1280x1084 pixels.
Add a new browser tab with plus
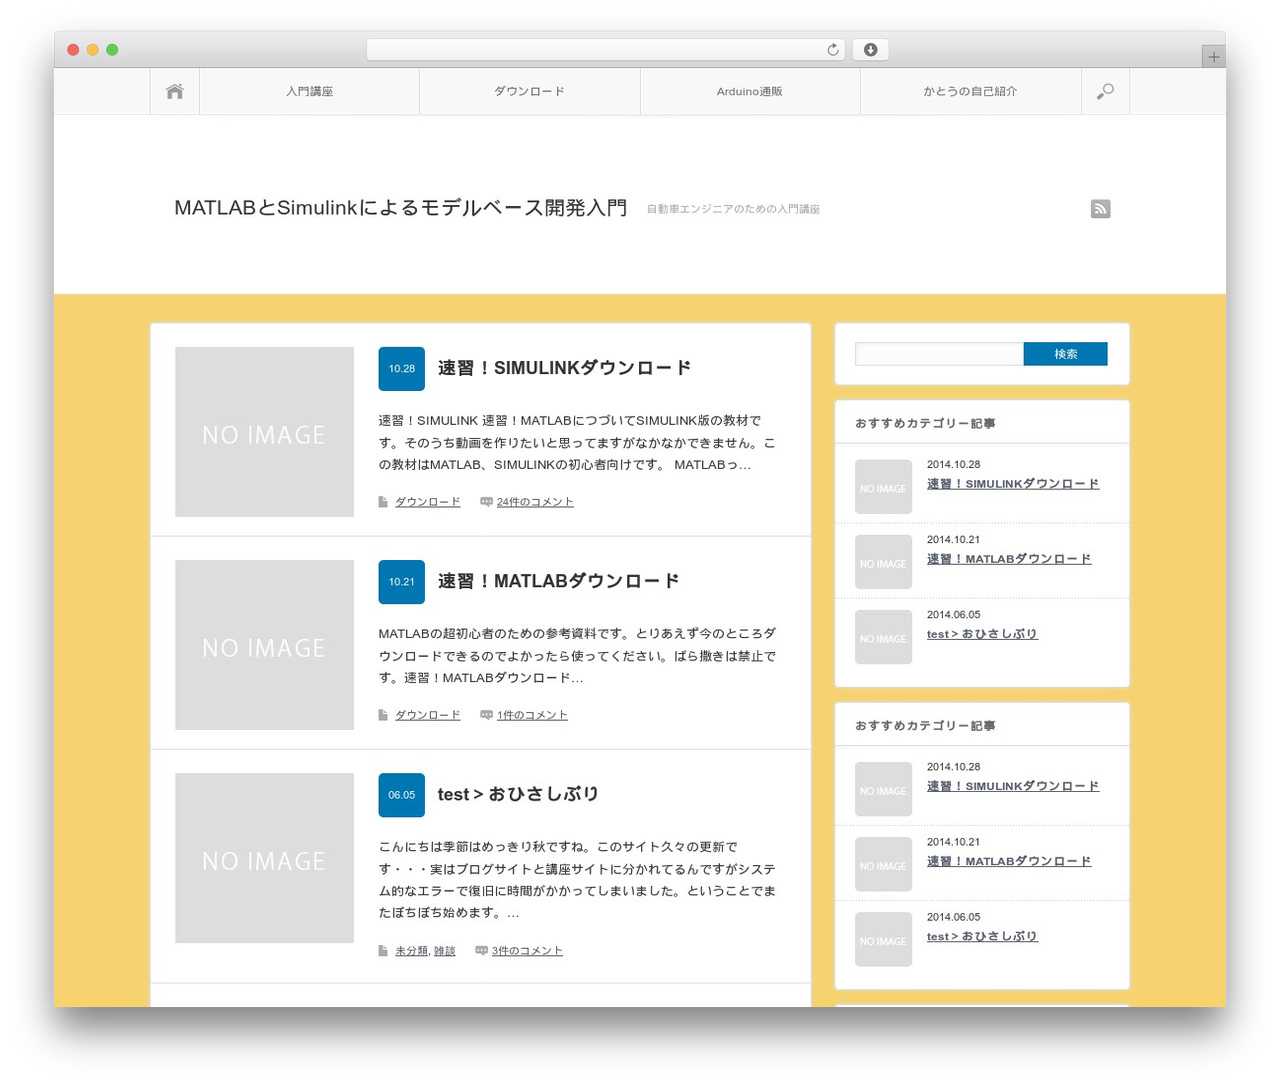1214,57
